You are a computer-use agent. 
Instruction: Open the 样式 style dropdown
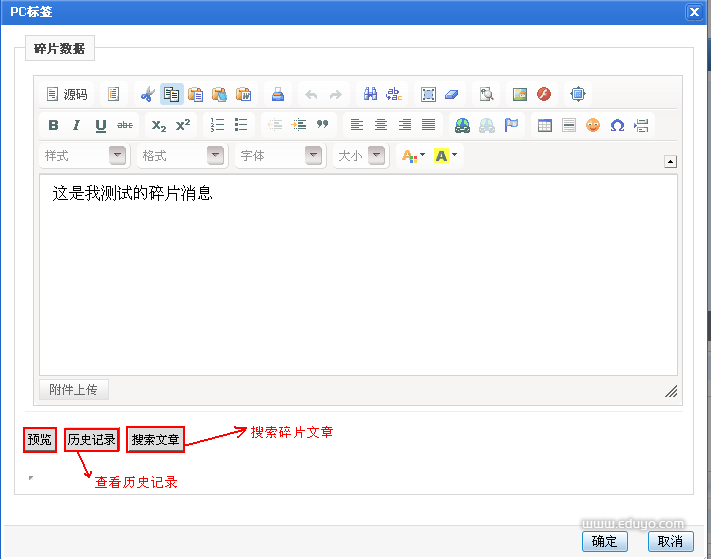coord(85,156)
